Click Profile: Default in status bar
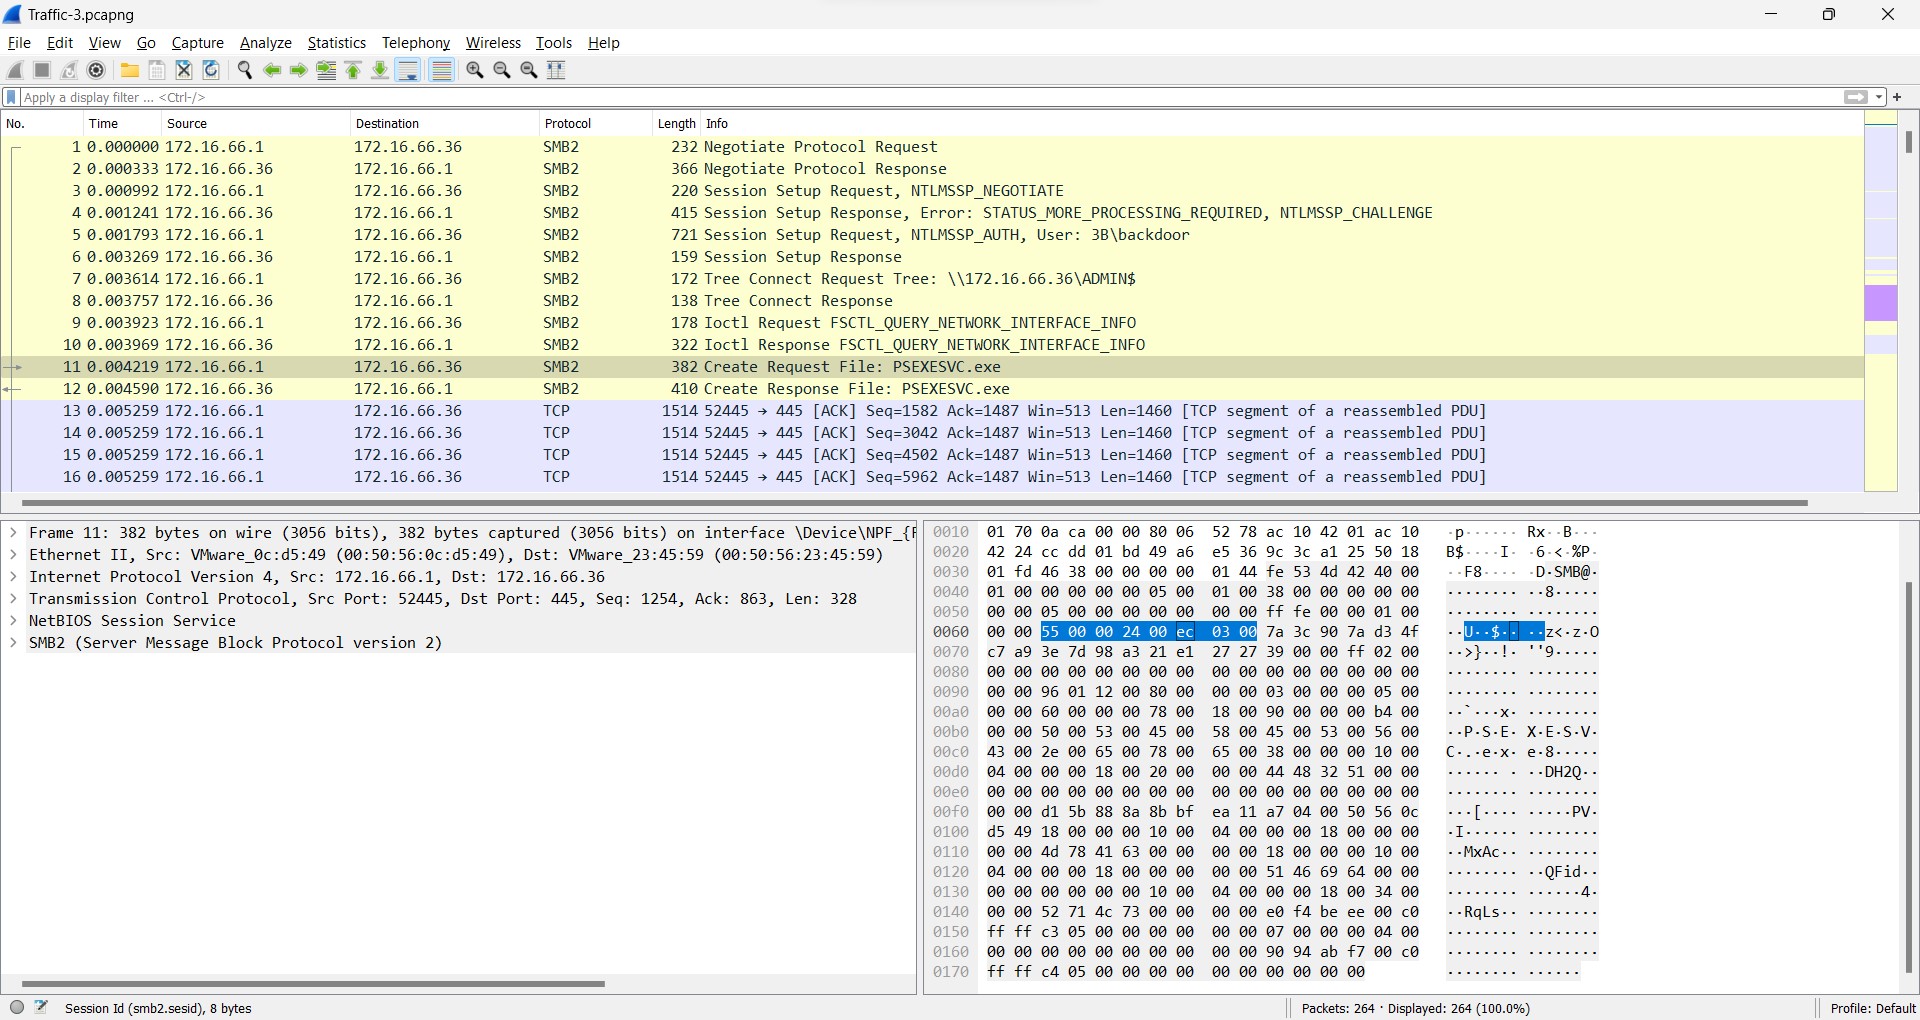The width and height of the screenshot is (1920, 1020). (1871, 1008)
